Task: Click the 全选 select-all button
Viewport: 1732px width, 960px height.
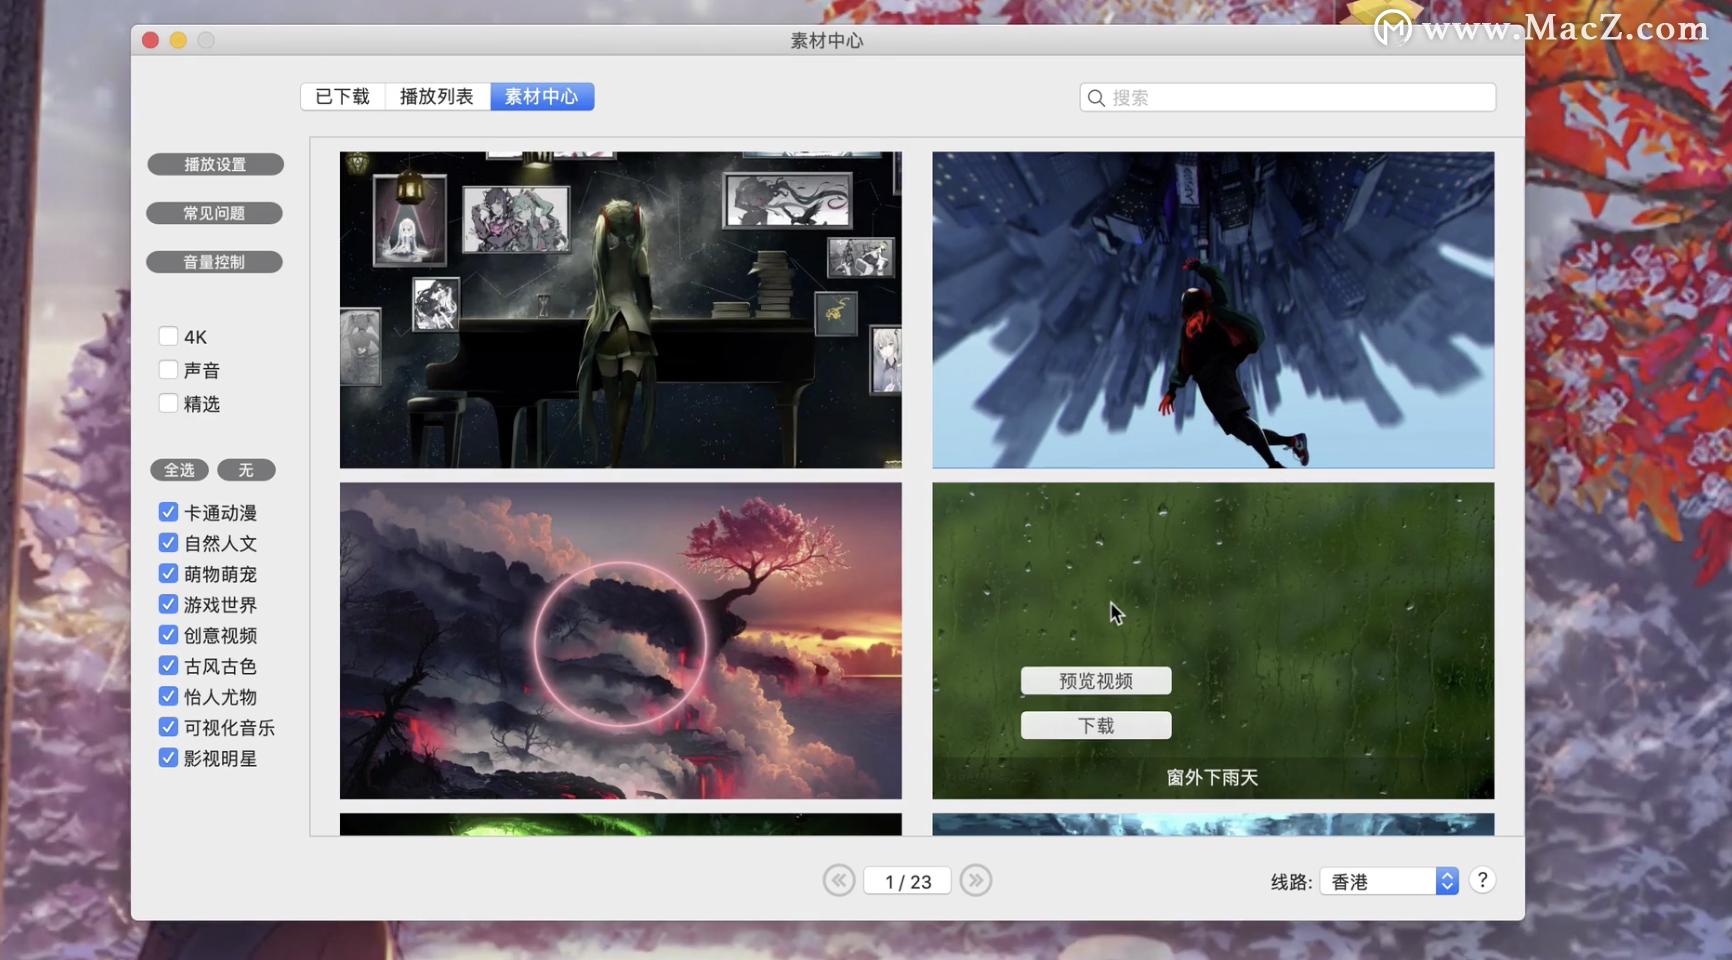Action: pyautogui.click(x=180, y=470)
